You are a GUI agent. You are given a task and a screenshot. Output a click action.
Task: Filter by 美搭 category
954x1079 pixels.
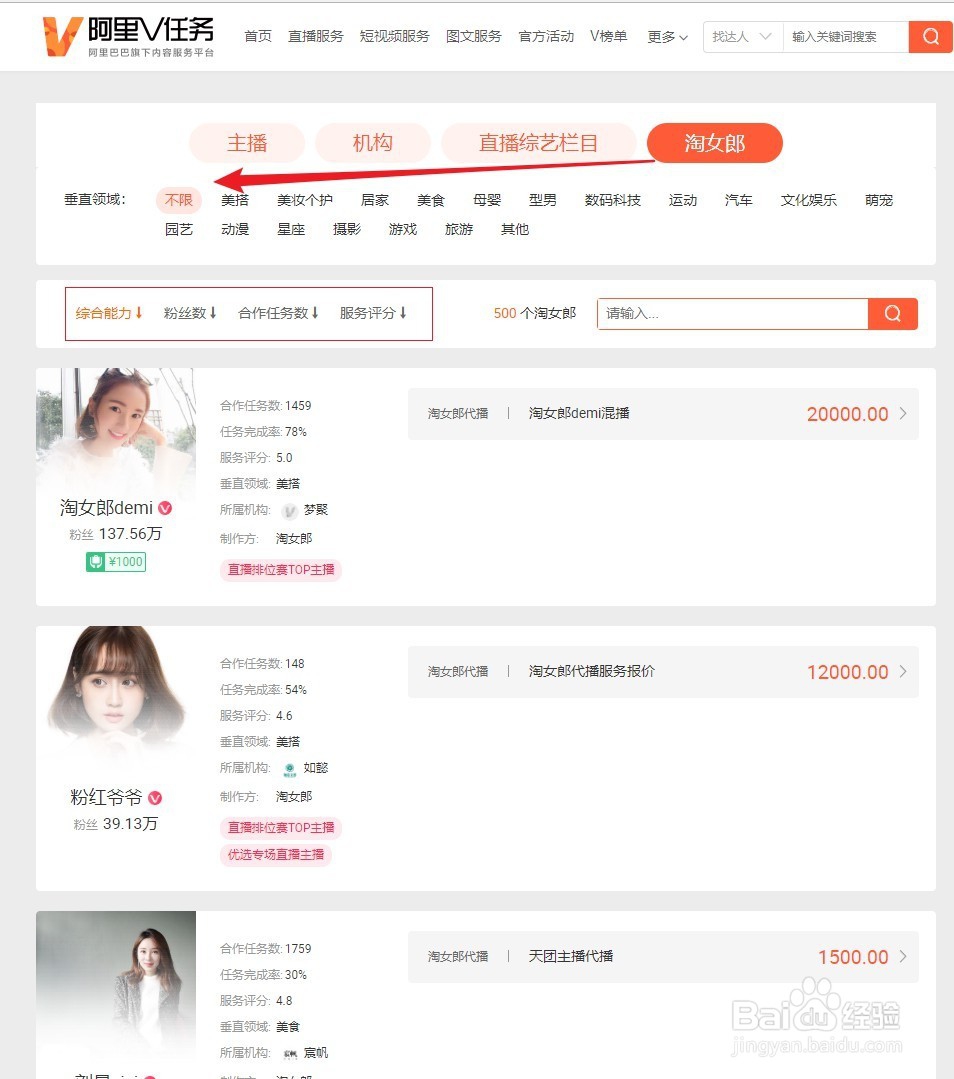click(x=235, y=200)
